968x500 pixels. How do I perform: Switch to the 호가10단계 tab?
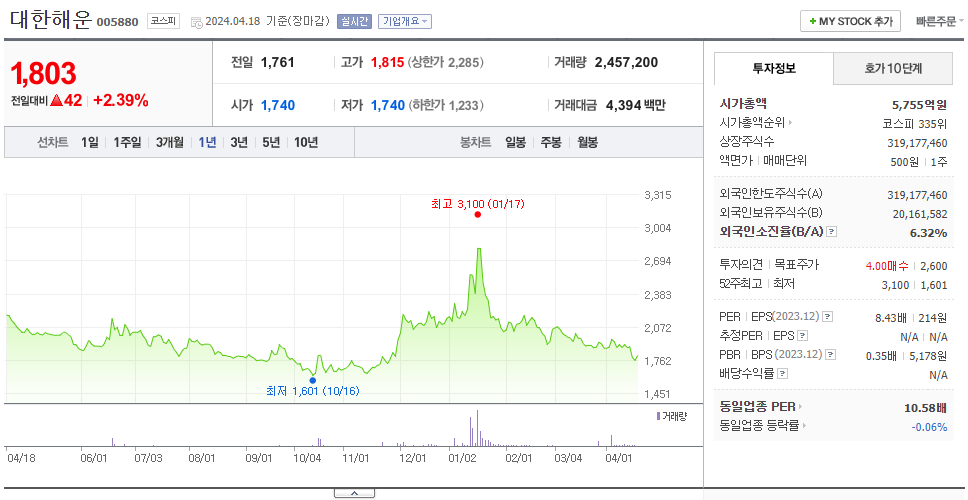[x=893, y=69]
